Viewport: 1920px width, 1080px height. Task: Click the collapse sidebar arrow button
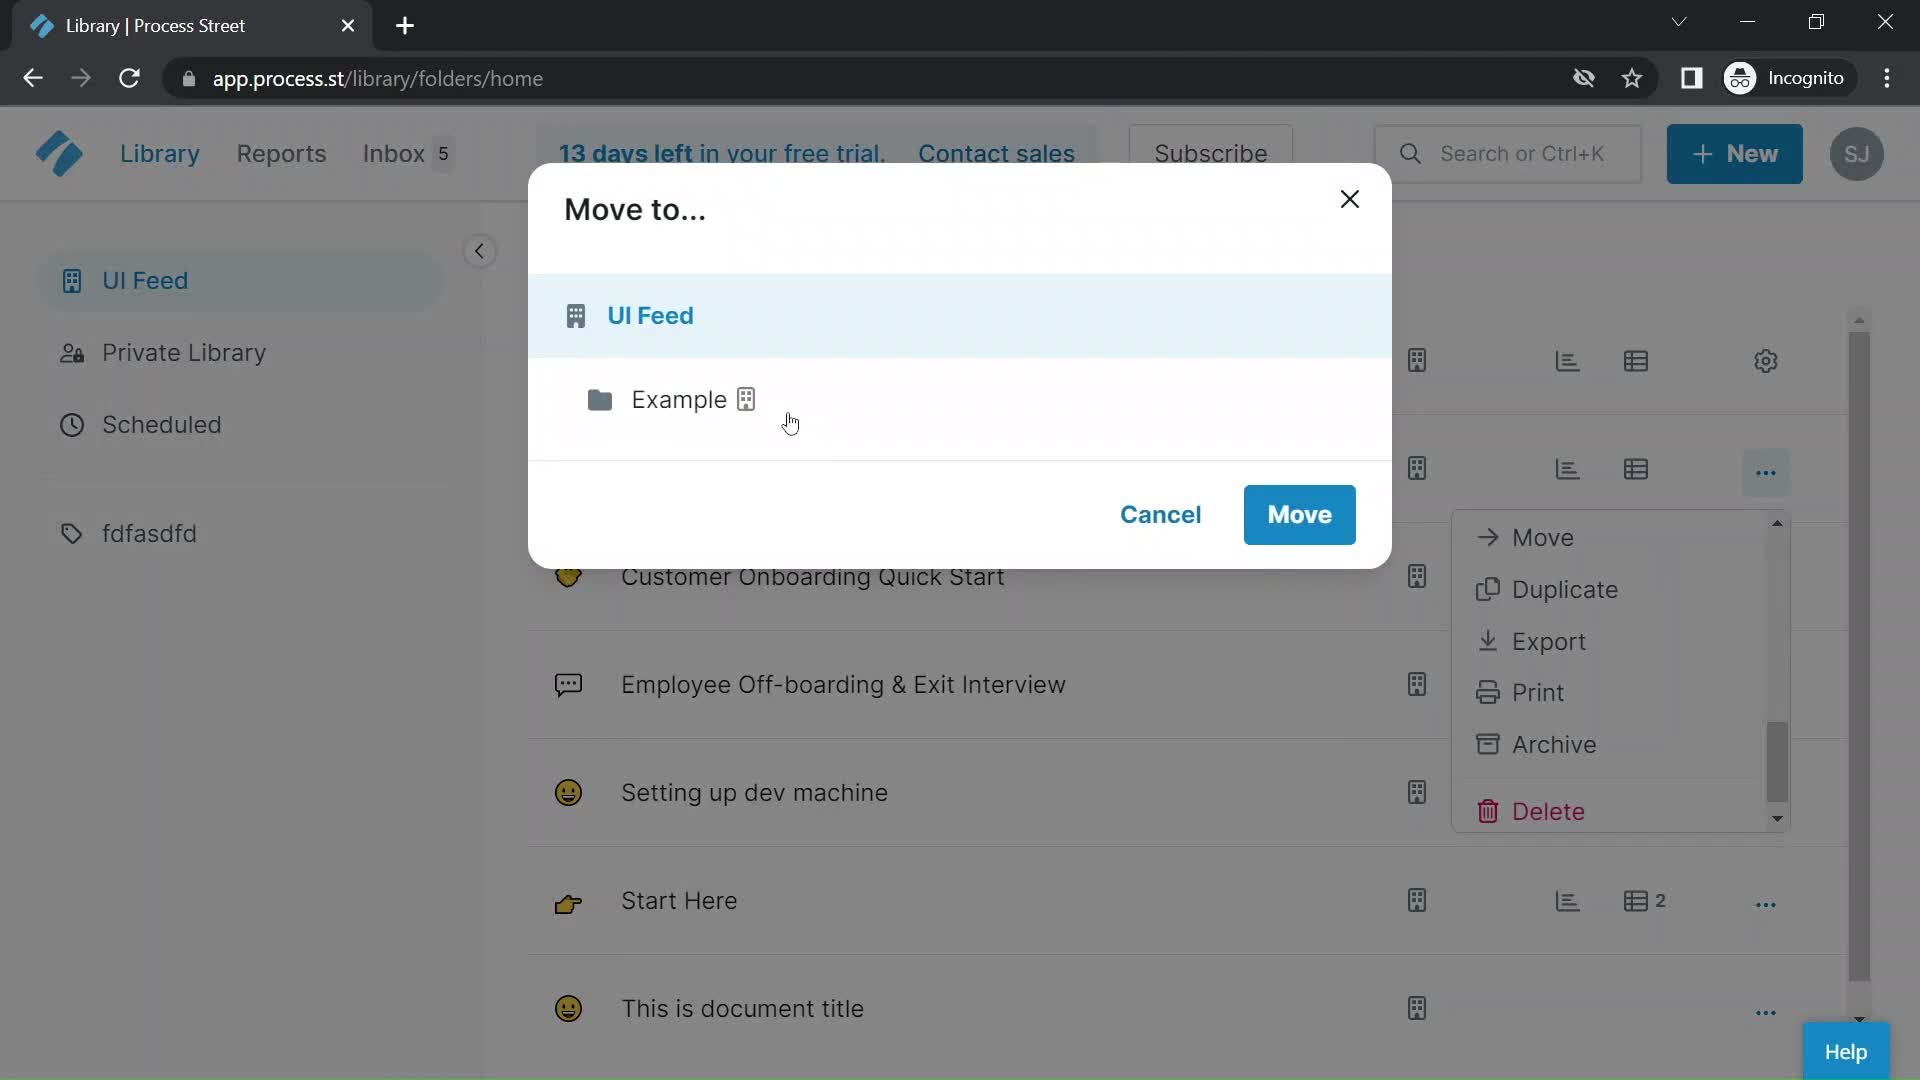[x=480, y=249]
